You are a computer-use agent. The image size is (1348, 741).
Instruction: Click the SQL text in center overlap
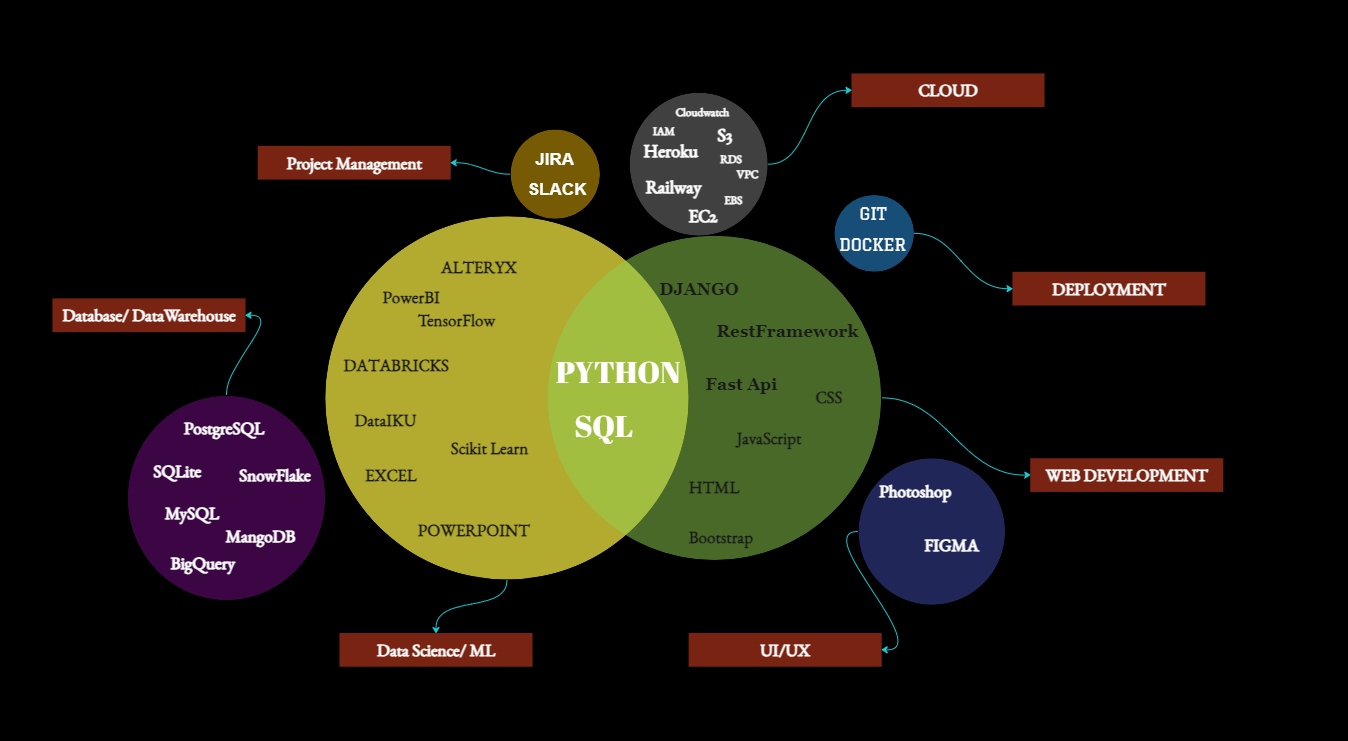coord(603,427)
